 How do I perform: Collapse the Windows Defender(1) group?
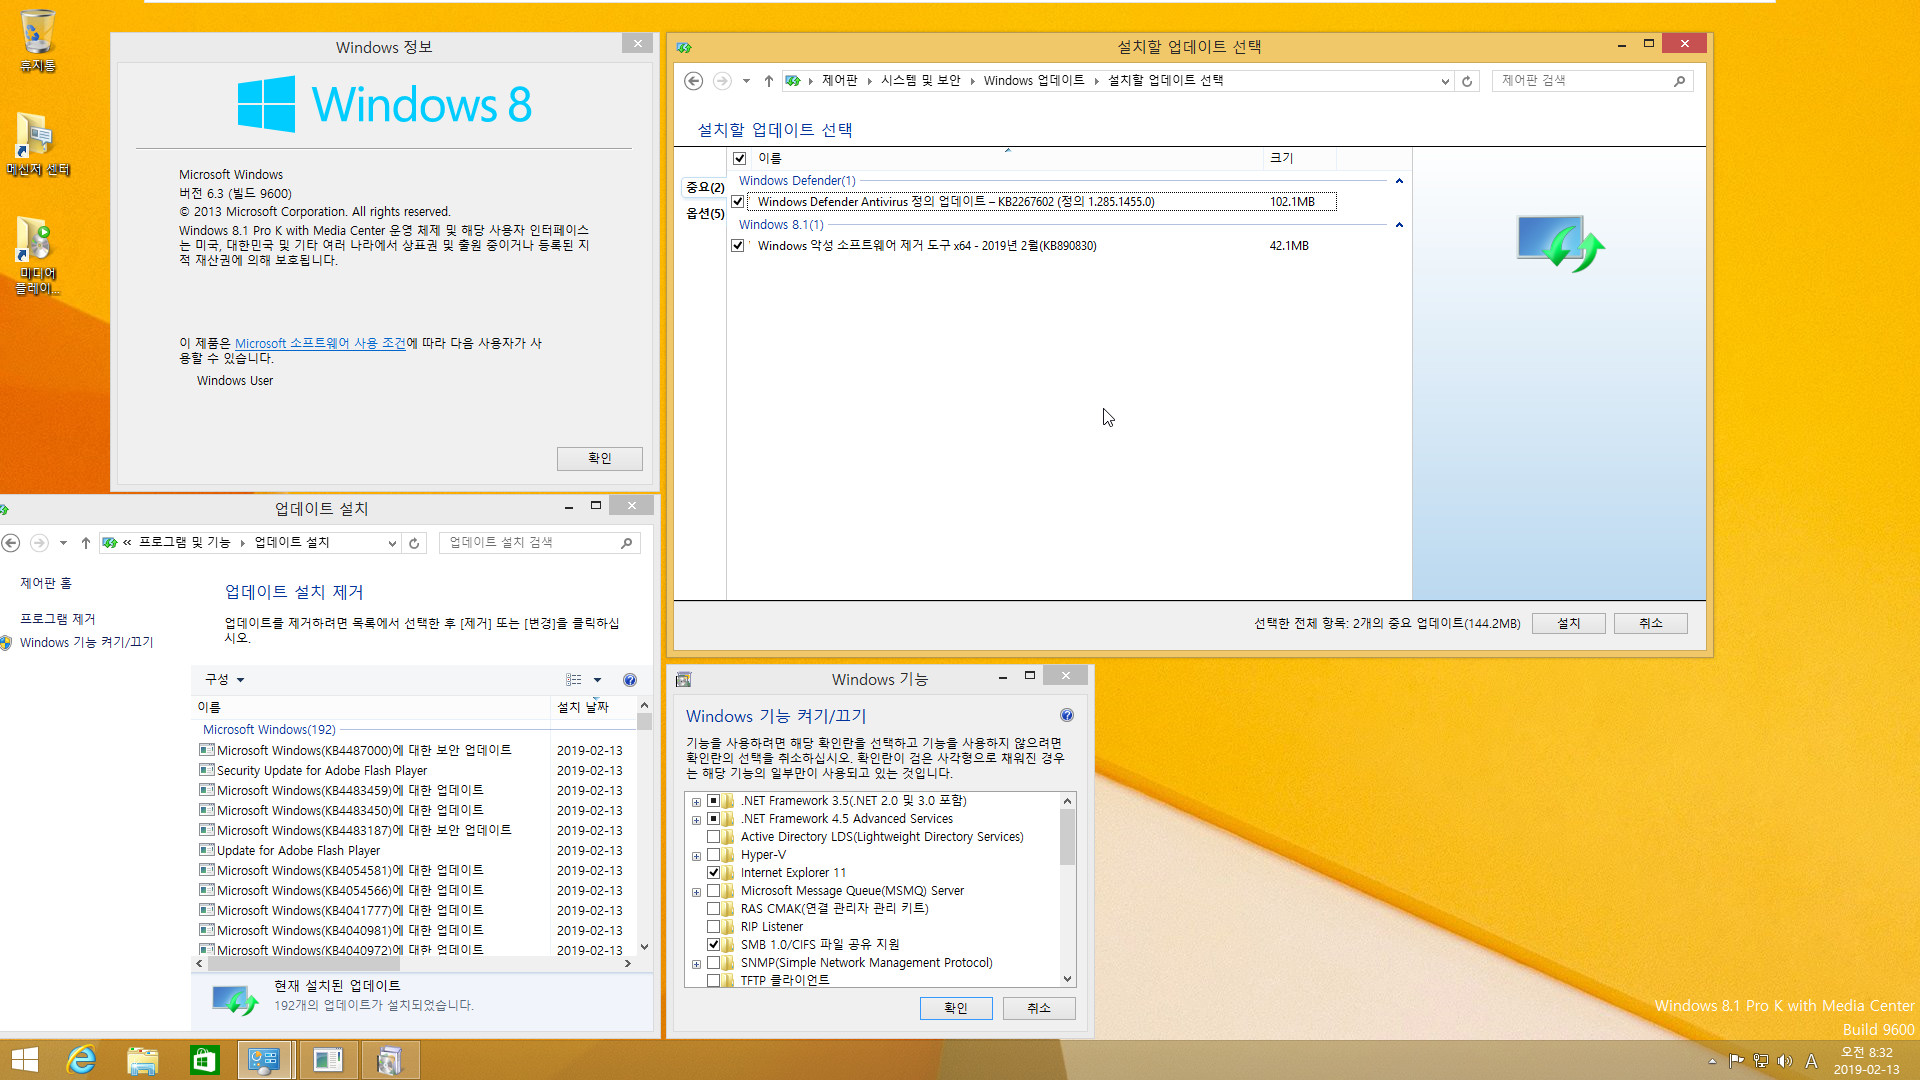pos(1399,181)
